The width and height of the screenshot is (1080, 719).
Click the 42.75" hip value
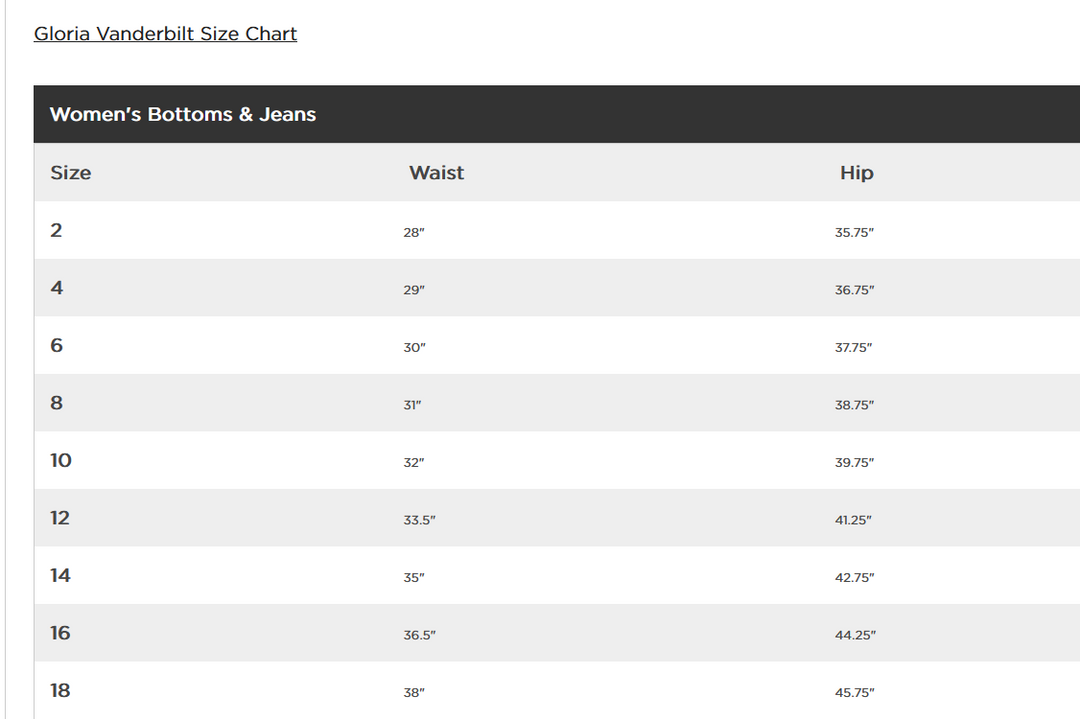854,578
